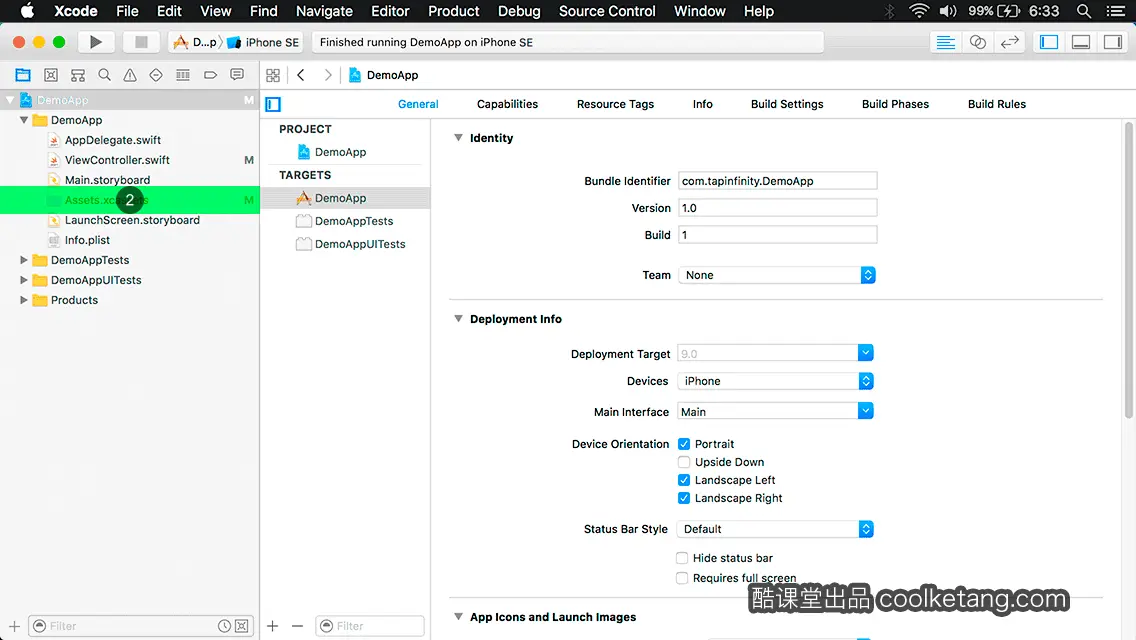Collapse the Deployment Info section
Viewport: 1136px width, 640px height.
coord(458,319)
